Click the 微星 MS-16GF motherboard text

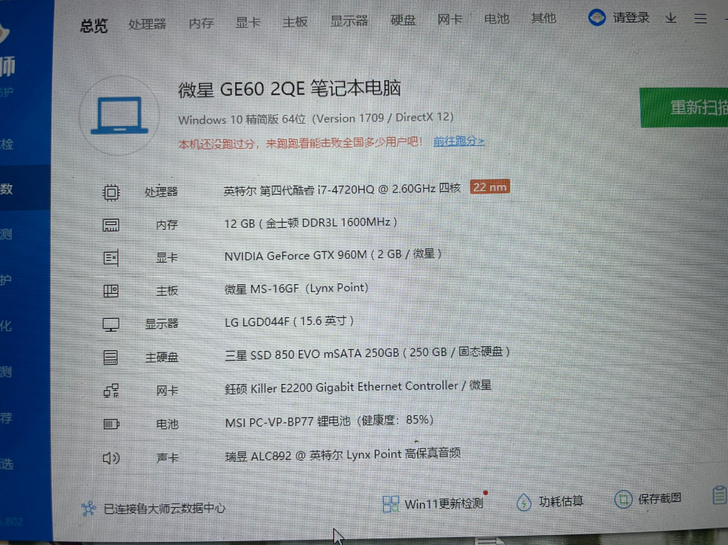coord(296,288)
